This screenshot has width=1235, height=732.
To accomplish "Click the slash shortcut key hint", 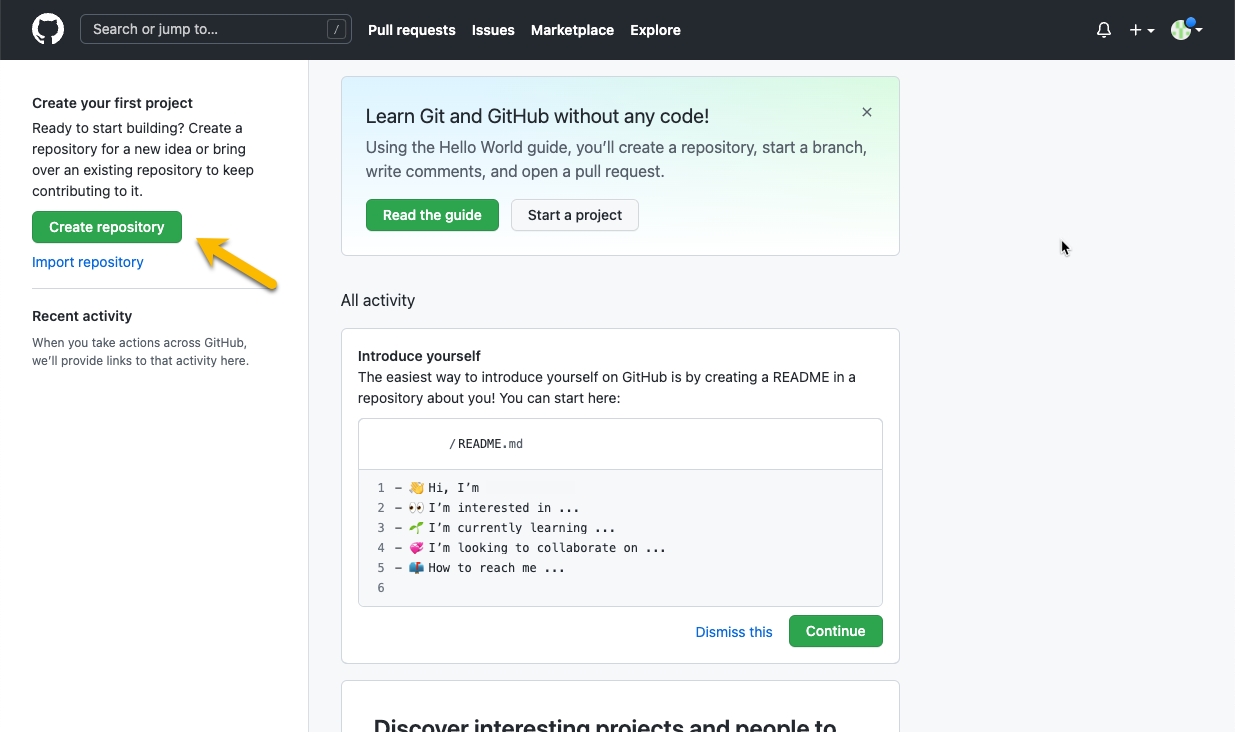I will [x=337, y=30].
